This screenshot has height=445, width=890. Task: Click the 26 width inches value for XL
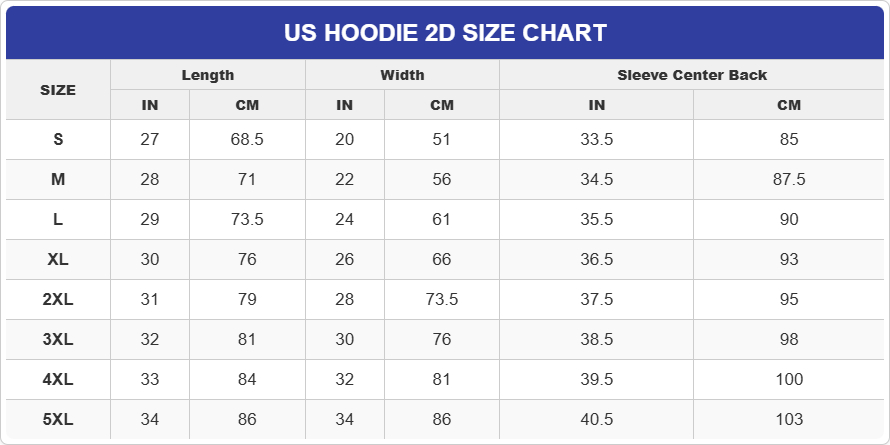click(345, 260)
